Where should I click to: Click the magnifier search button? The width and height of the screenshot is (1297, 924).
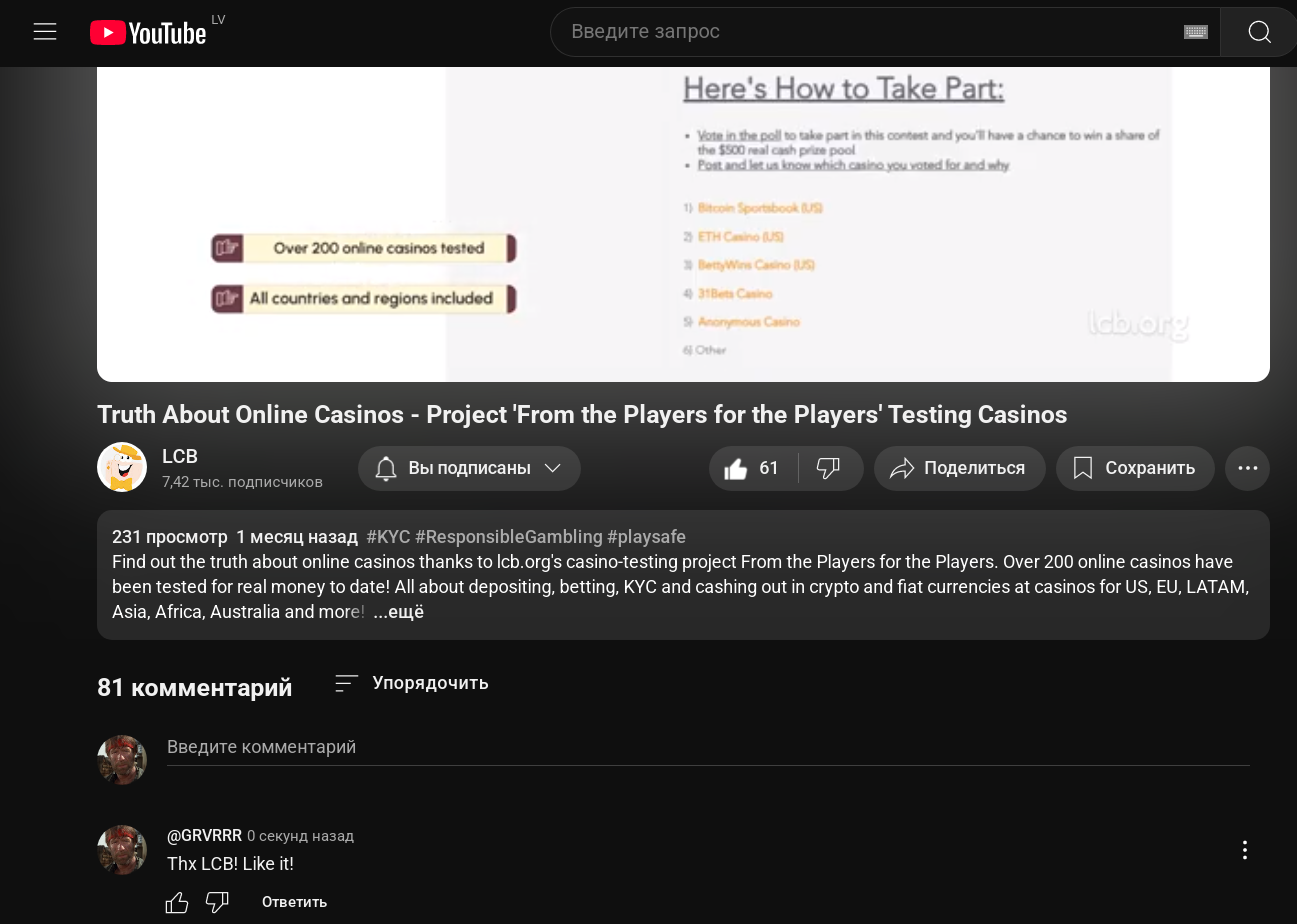click(x=1259, y=32)
